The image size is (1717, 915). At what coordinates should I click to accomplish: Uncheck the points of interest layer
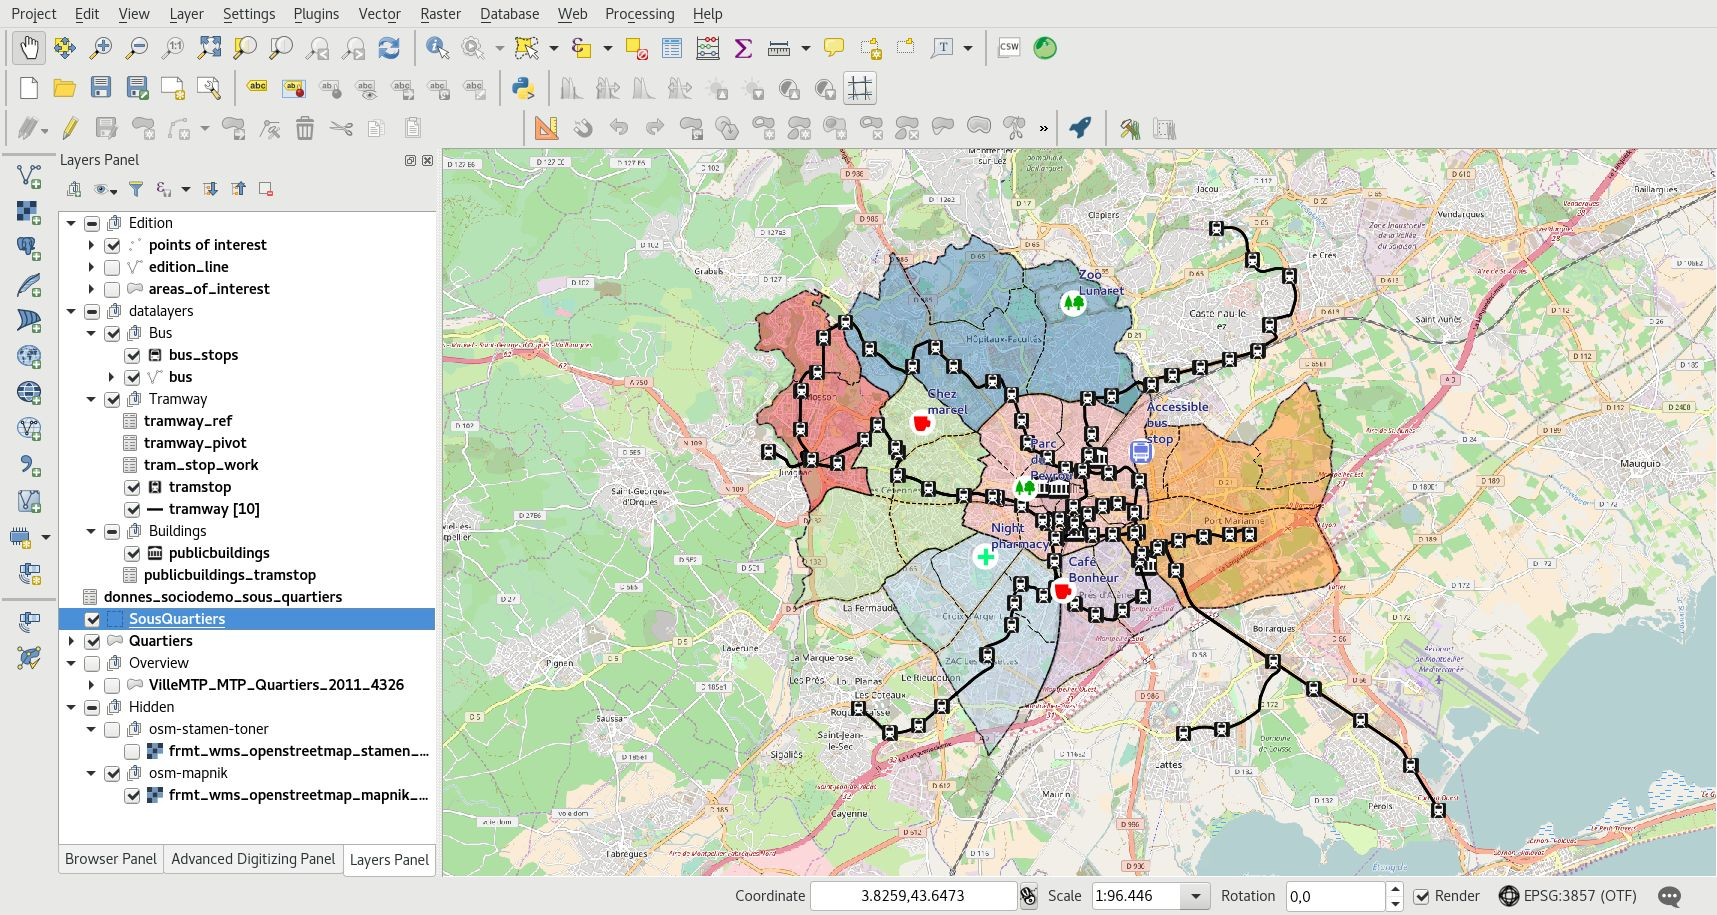pyautogui.click(x=112, y=245)
